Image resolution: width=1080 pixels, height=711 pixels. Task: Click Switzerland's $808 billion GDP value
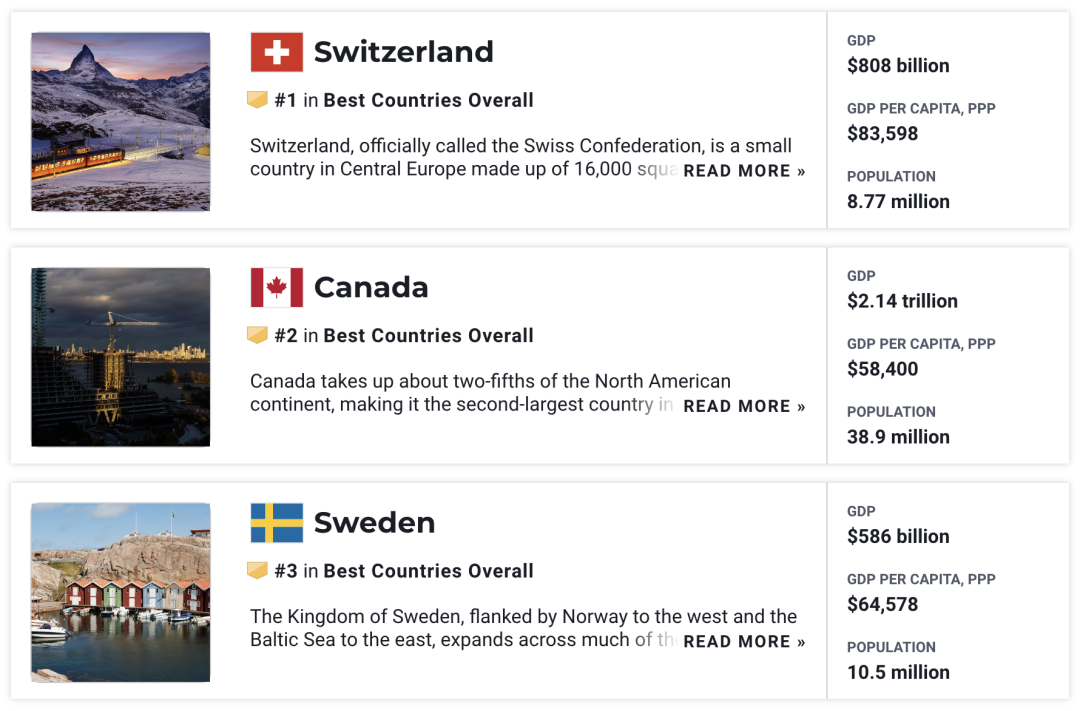point(898,66)
